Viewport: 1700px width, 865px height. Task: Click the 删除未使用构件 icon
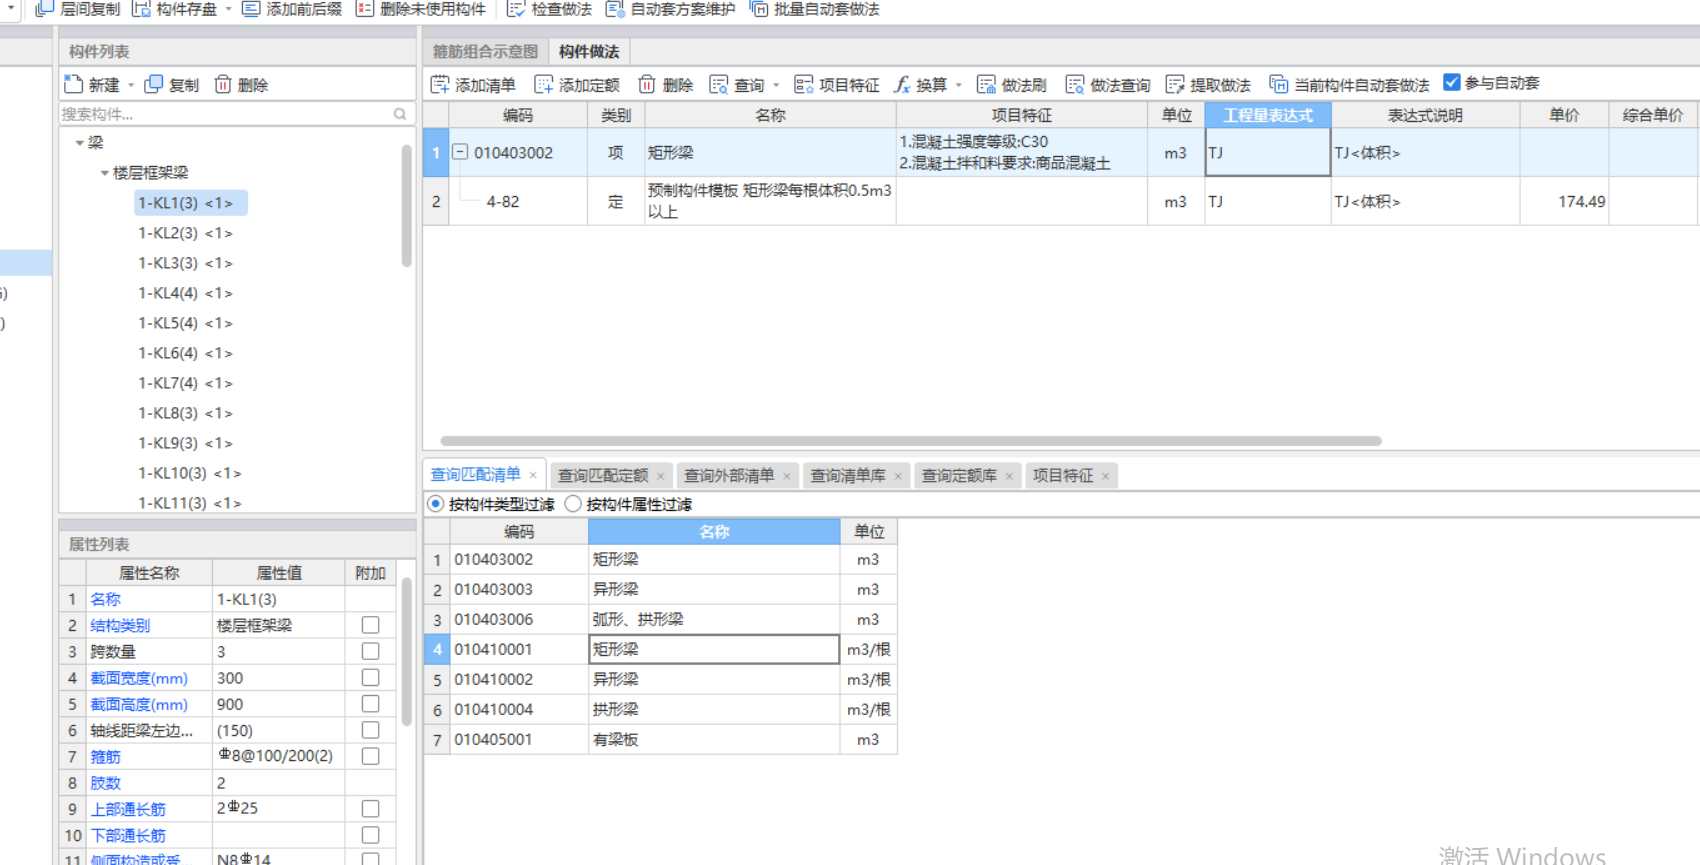pos(365,9)
